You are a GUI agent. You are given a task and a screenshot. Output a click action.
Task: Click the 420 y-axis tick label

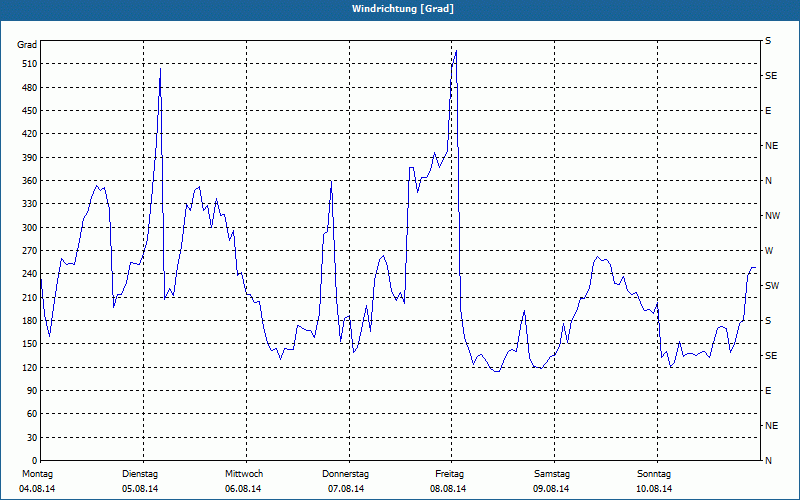(x=30, y=134)
